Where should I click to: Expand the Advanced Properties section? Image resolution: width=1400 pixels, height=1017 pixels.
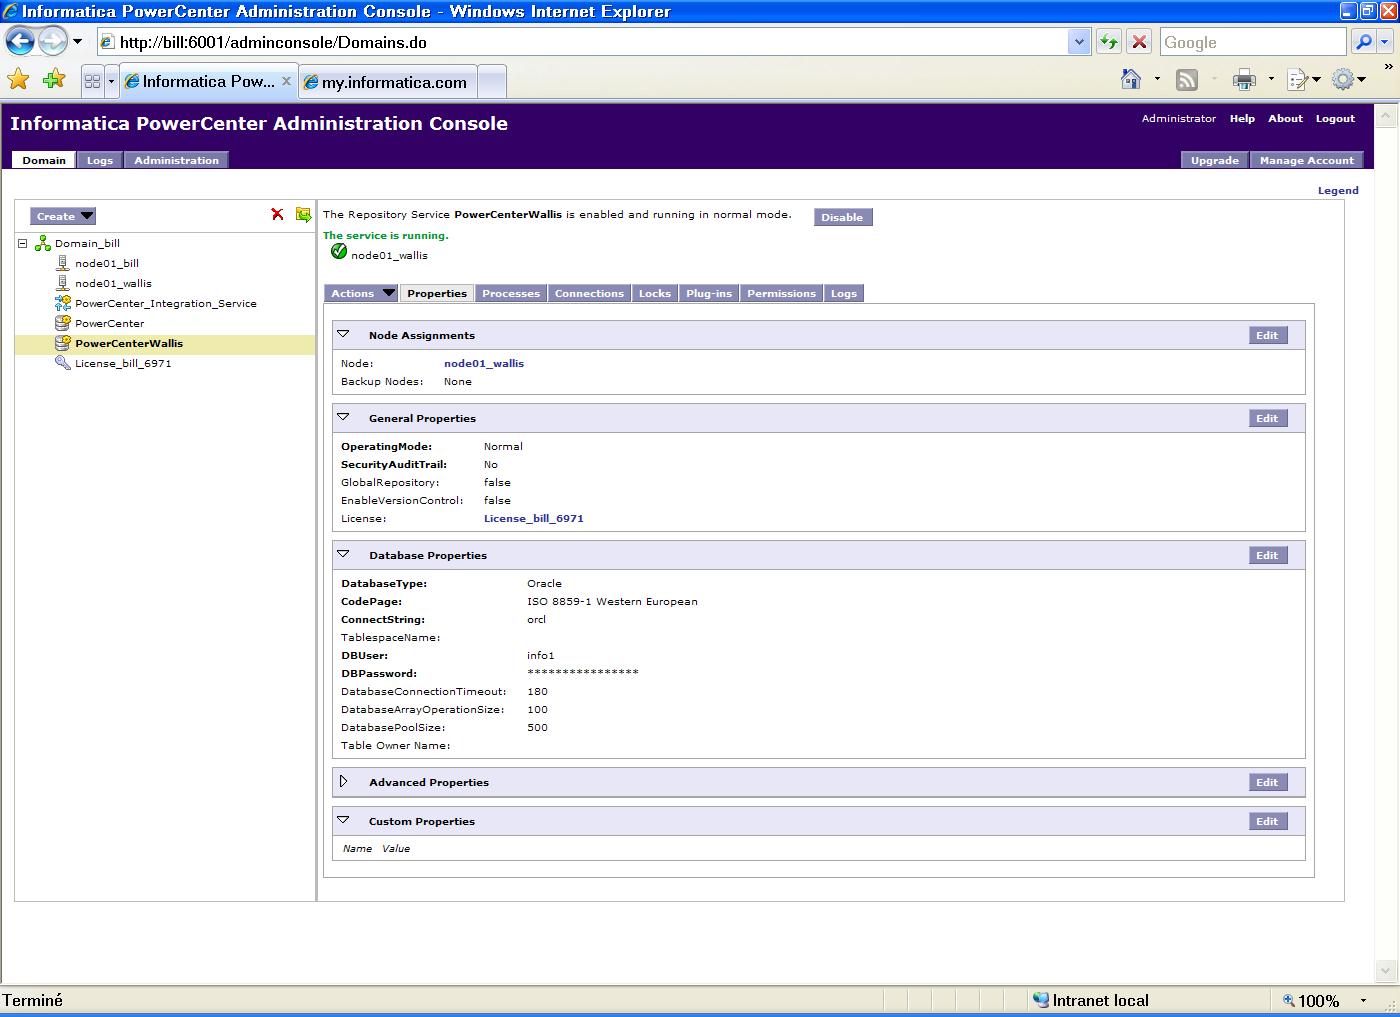[x=343, y=782]
